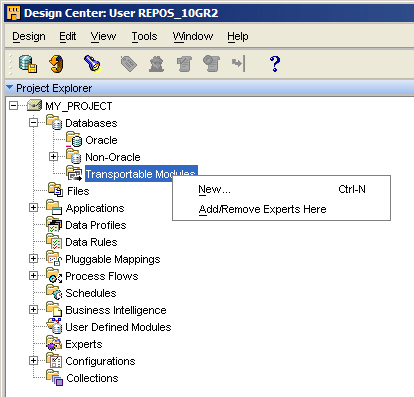Expand the Business Intelligence tree node
The image size is (414, 397).
click(x=33, y=310)
